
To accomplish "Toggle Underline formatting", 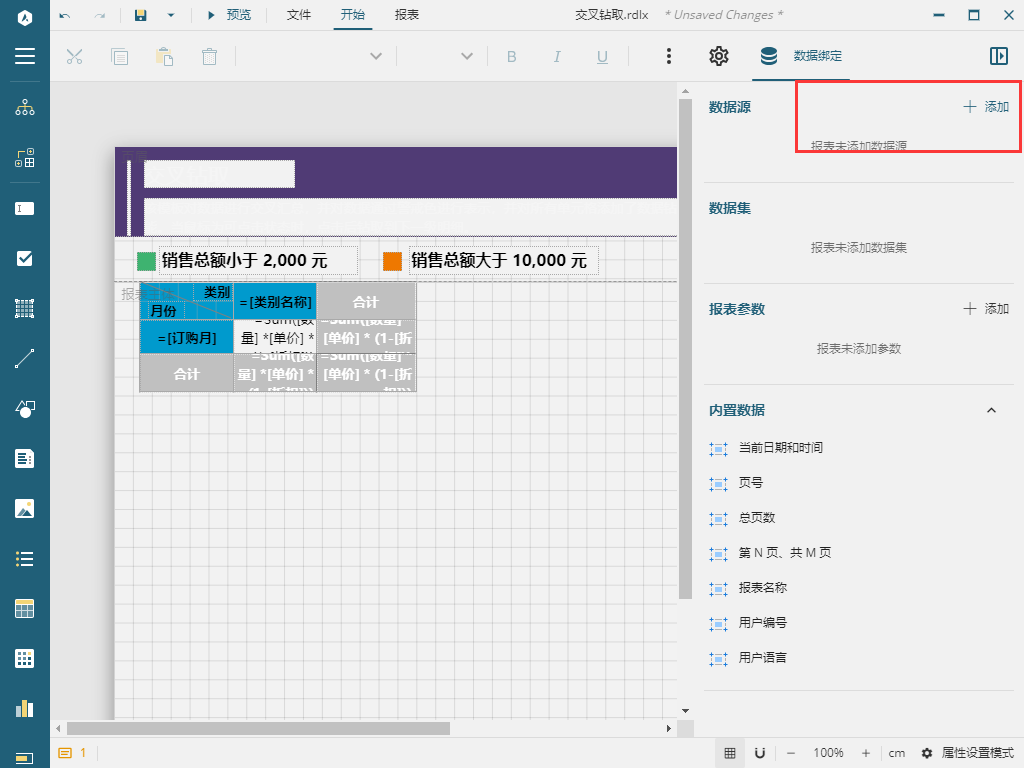I will click(x=602, y=57).
